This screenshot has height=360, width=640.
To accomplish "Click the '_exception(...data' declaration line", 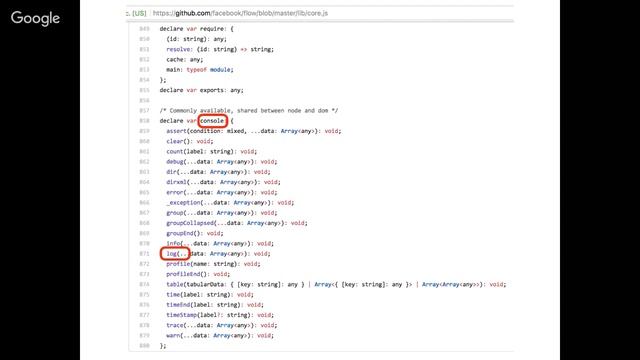I will (x=230, y=202).
